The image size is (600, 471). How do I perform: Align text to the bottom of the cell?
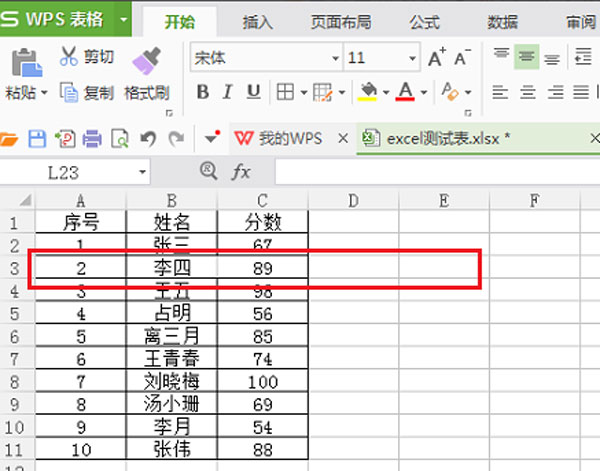click(552, 59)
